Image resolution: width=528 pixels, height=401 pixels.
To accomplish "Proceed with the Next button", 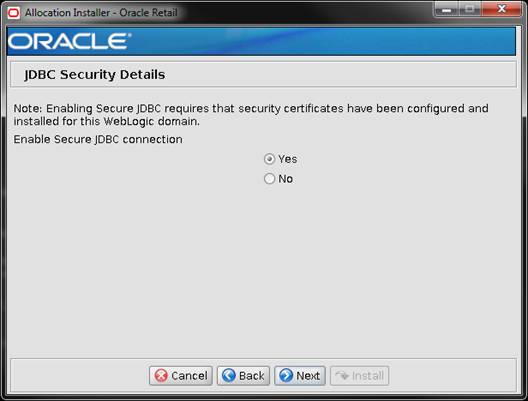I will [x=300, y=375].
